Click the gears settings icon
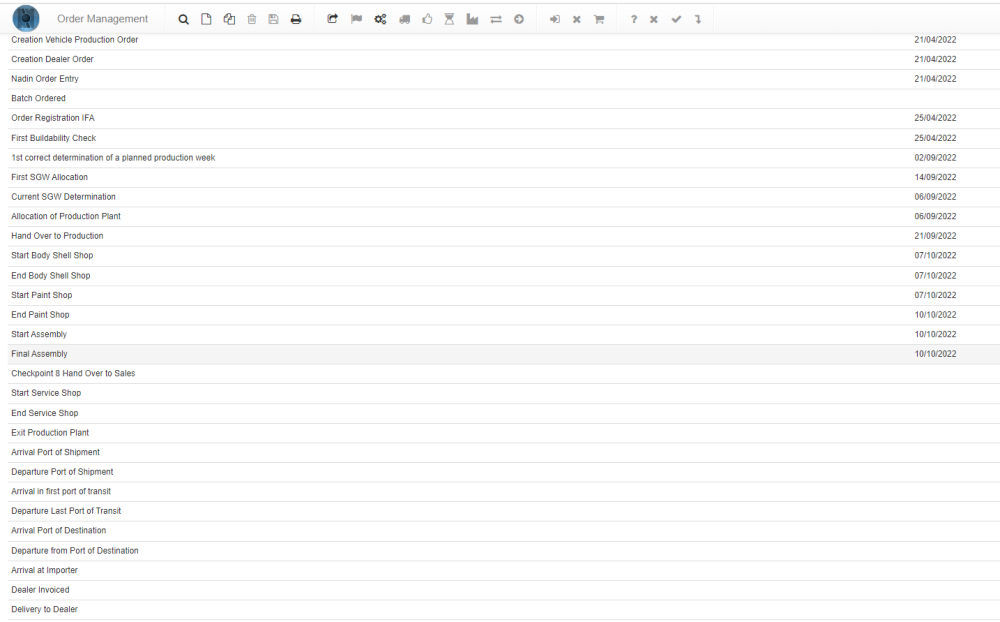This screenshot has height=622, width=1000. [x=380, y=19]
